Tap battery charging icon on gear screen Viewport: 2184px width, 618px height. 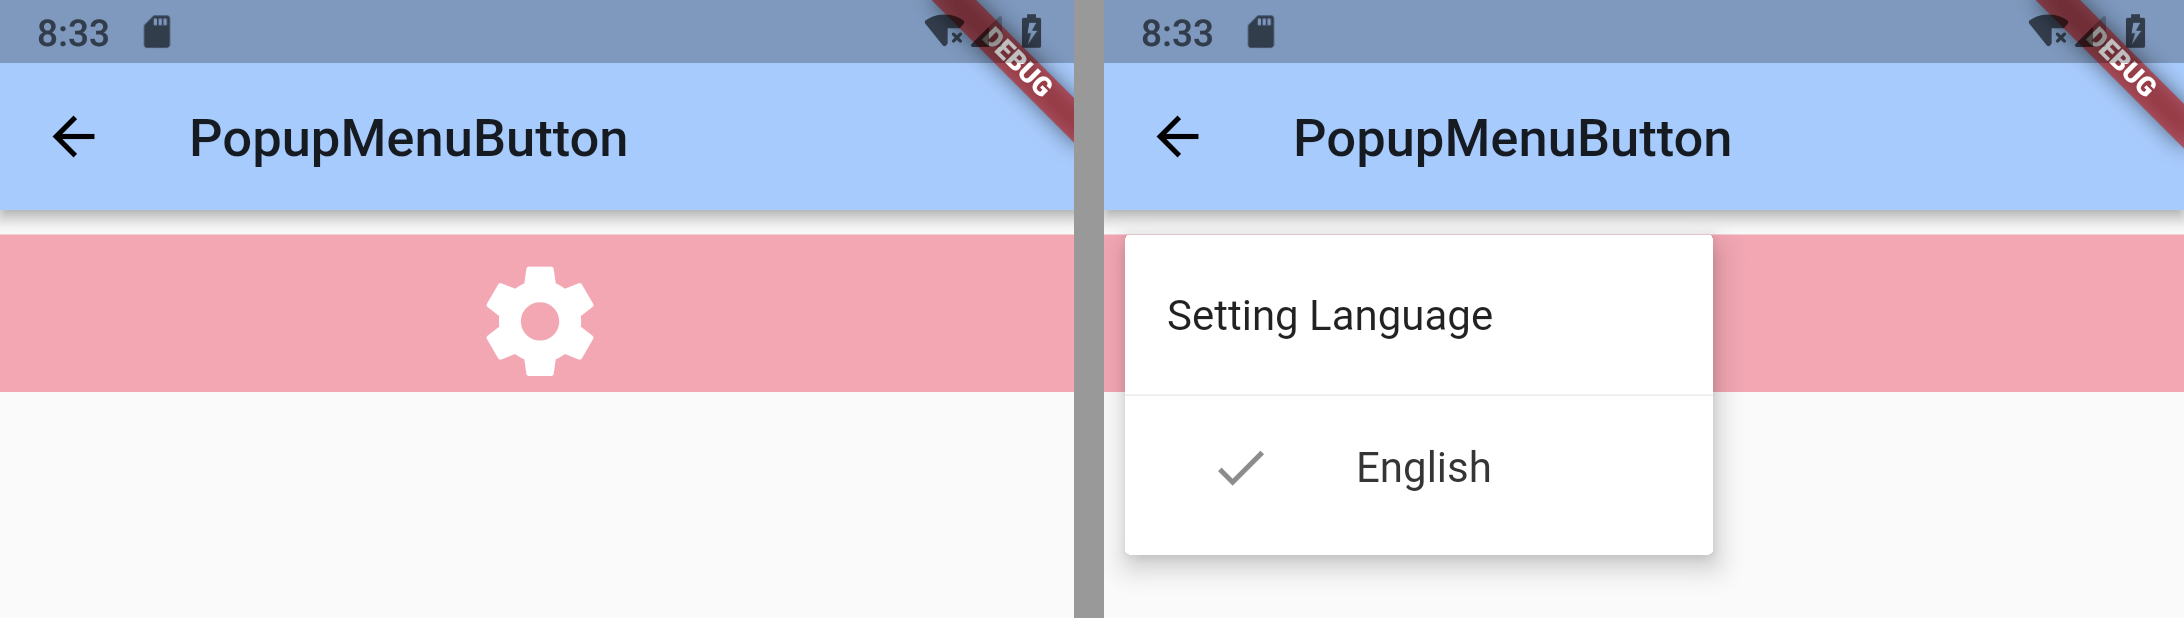[1031, 32]
